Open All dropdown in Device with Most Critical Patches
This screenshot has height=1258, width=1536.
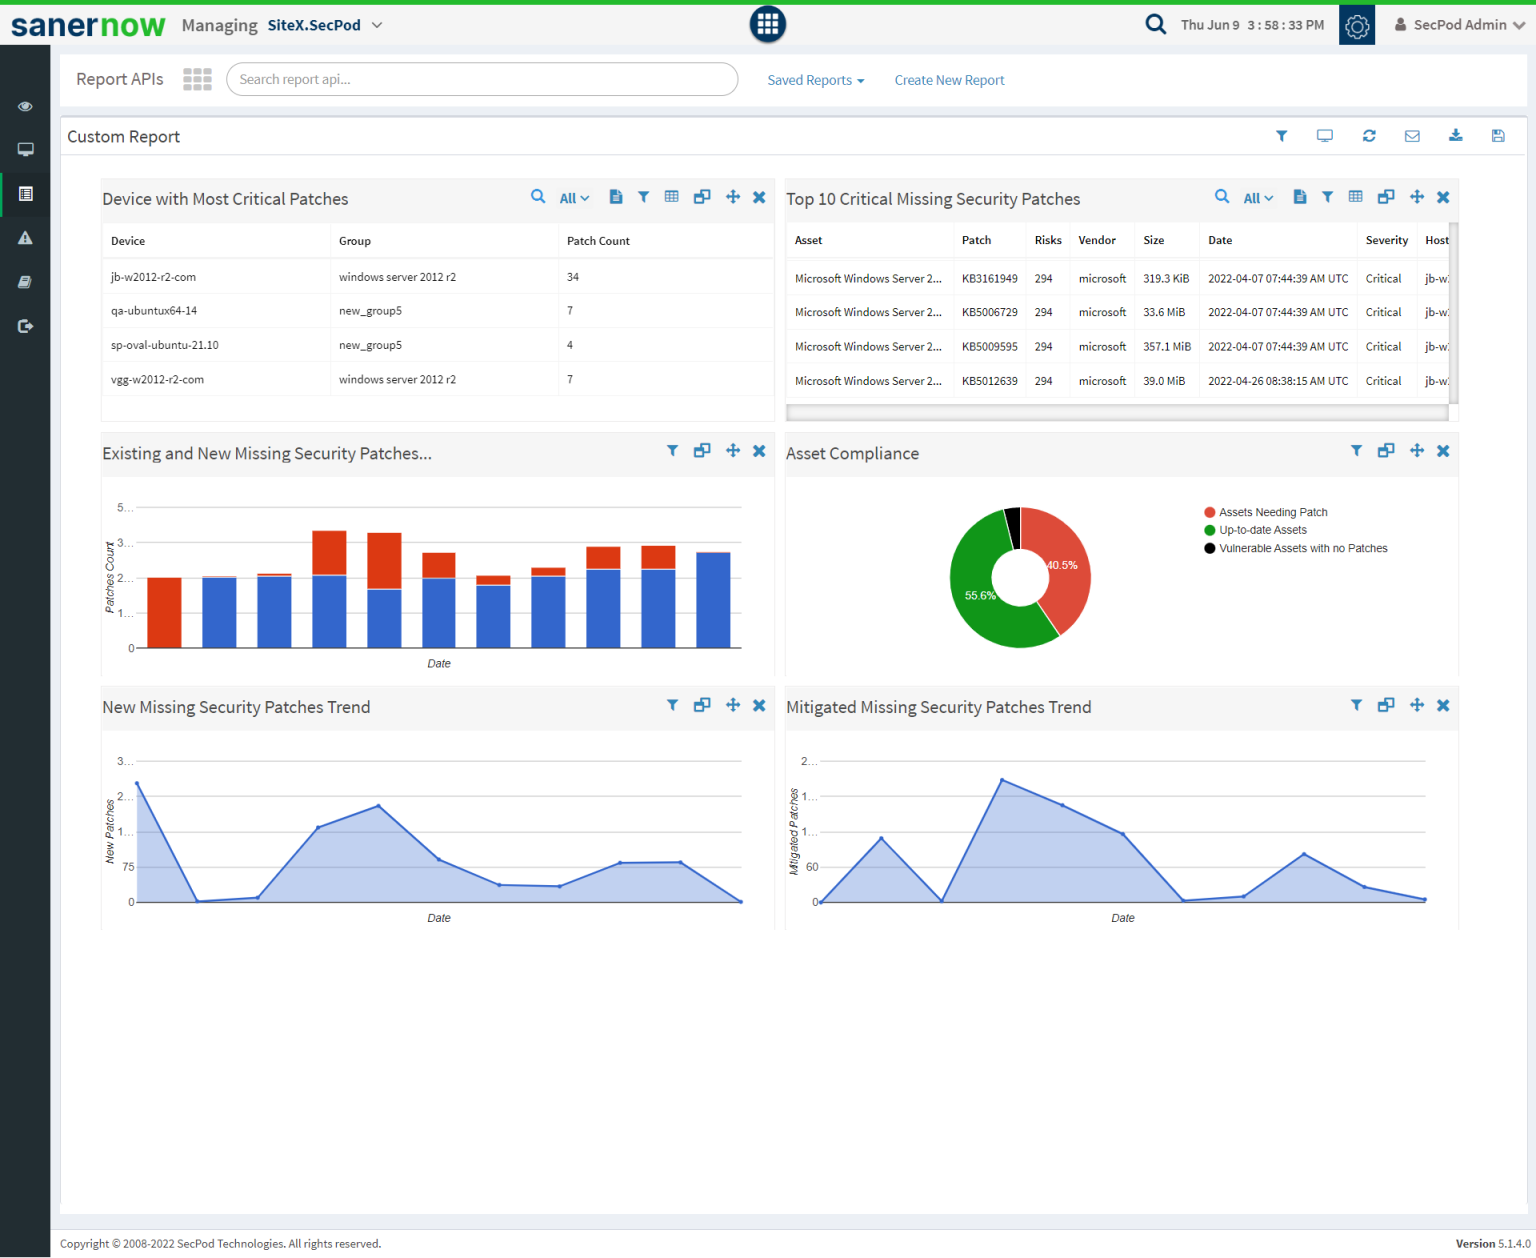[574, 198]
